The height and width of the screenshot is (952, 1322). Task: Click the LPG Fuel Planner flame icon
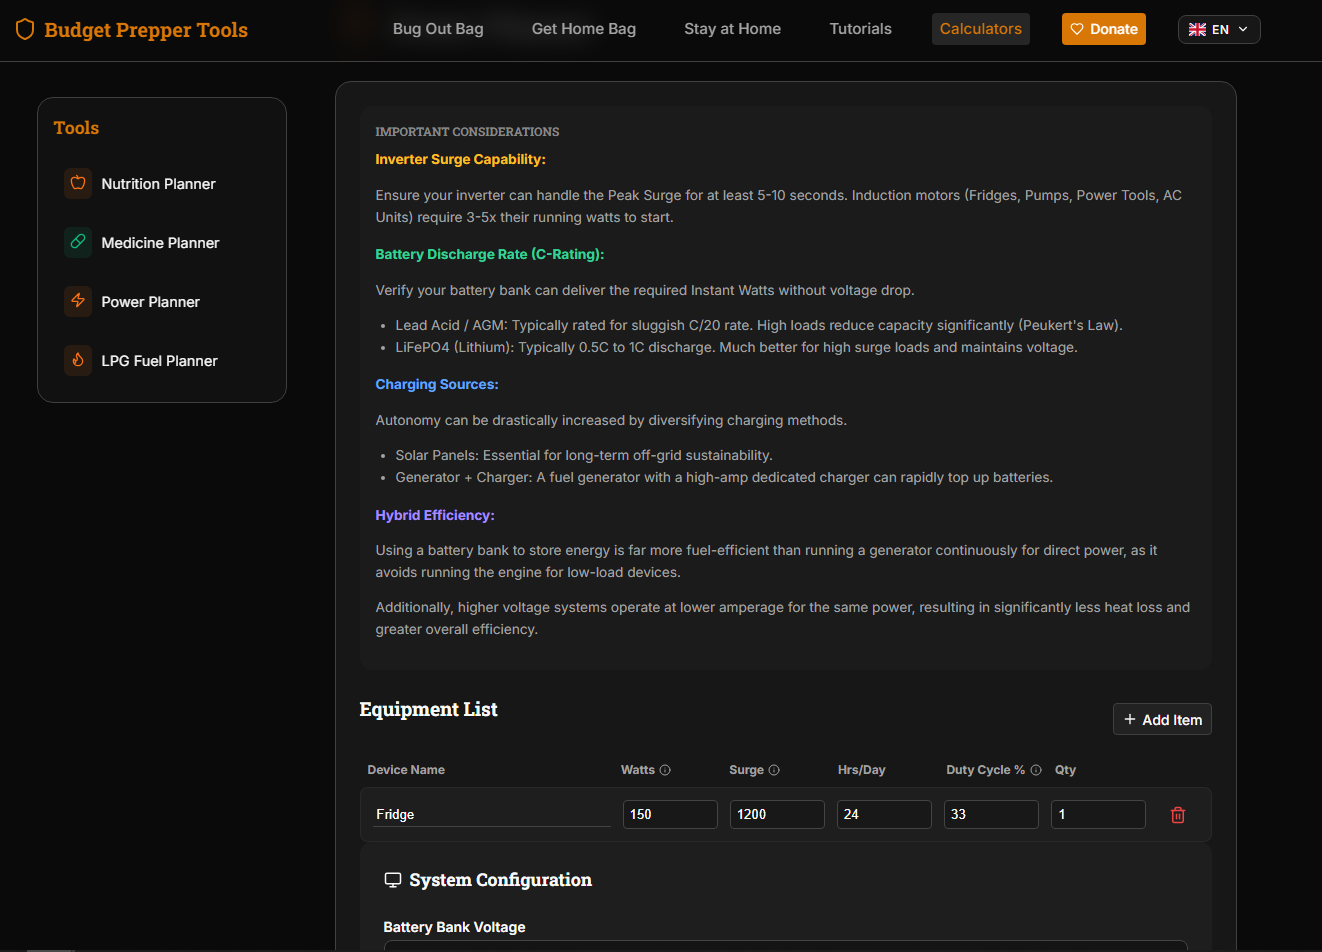pyautogui.click(x=78, y=360)
